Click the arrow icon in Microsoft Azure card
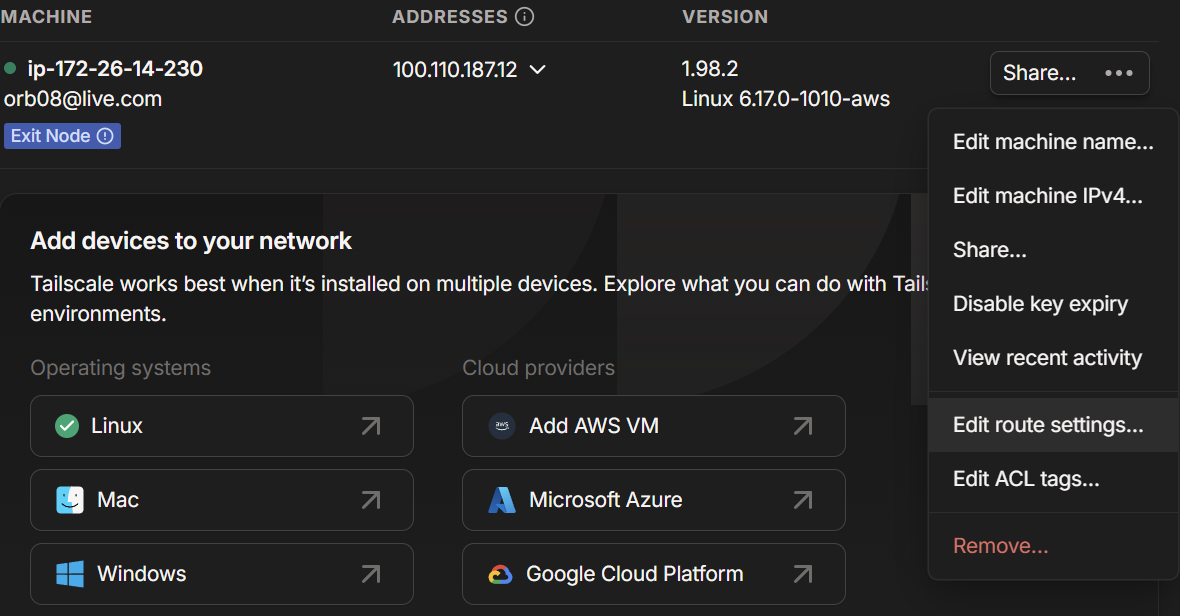 pos(802,500)
